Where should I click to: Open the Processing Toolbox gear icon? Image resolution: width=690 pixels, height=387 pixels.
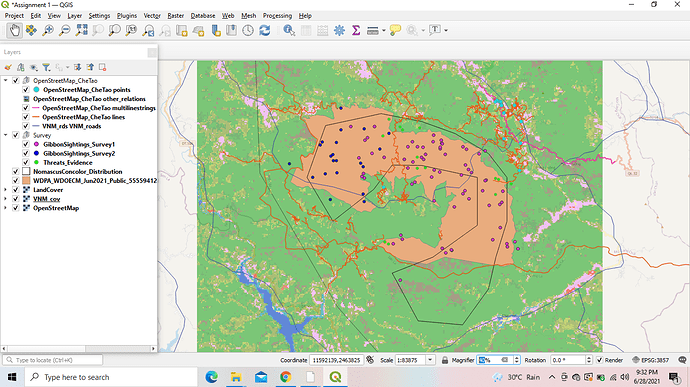click(339, 30)
